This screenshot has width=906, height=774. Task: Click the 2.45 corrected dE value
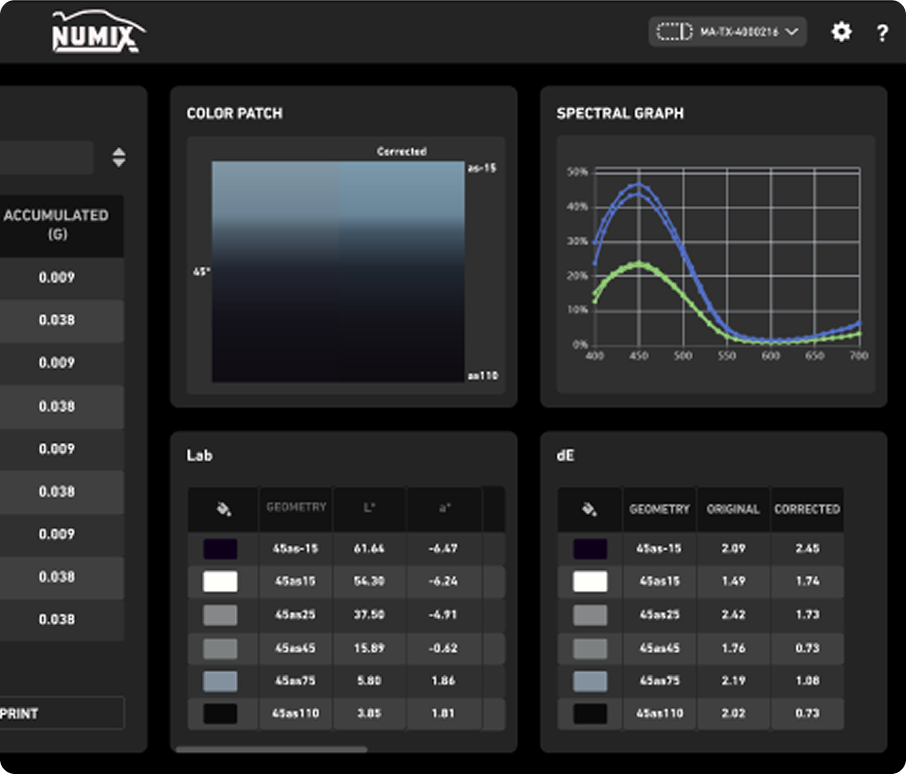pos(807,549)
